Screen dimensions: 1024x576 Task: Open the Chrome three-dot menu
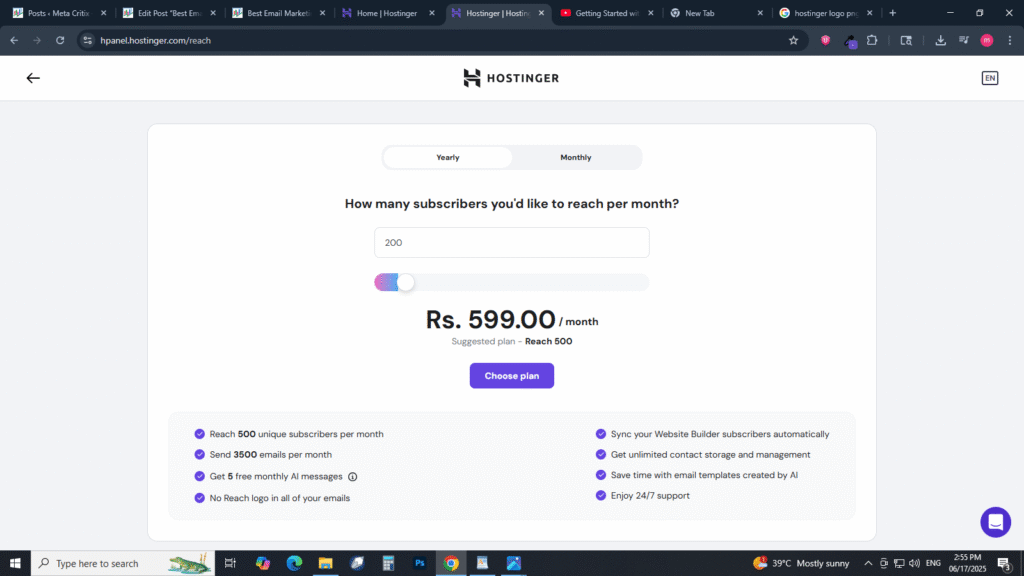(1008, 40)
